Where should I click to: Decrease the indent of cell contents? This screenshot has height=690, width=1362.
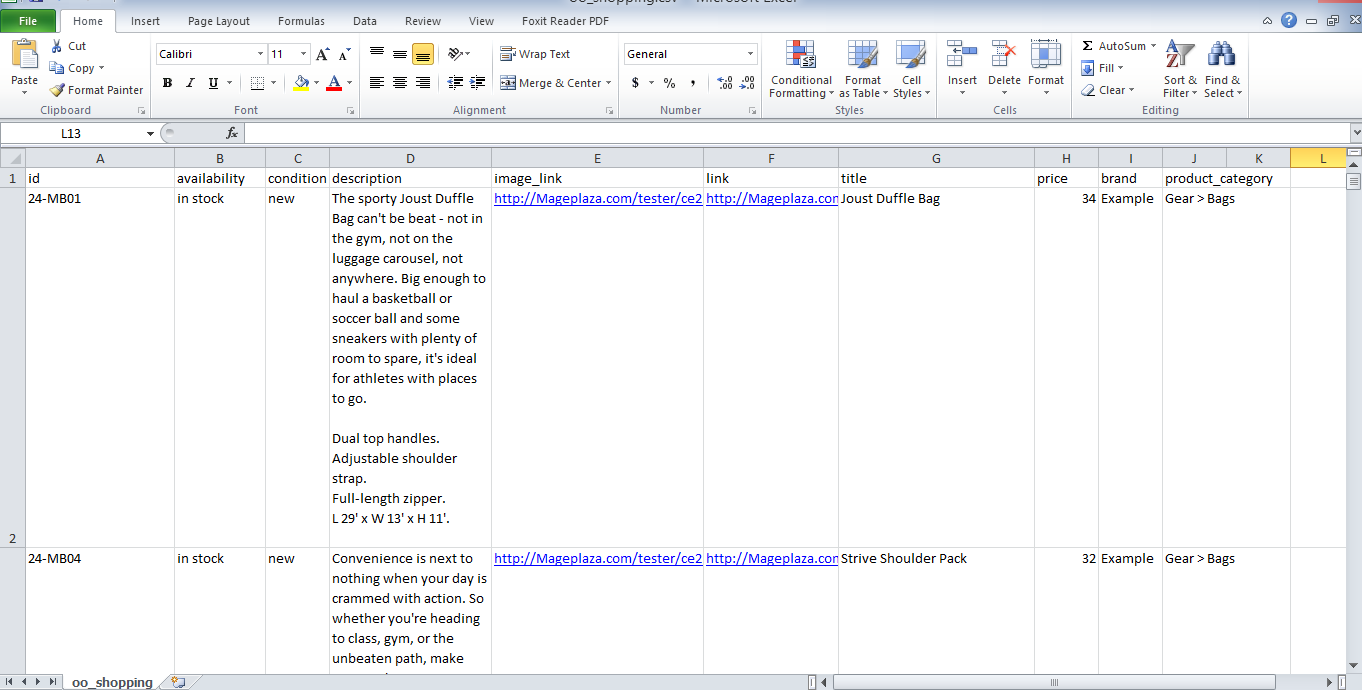[x=455, y=83]
